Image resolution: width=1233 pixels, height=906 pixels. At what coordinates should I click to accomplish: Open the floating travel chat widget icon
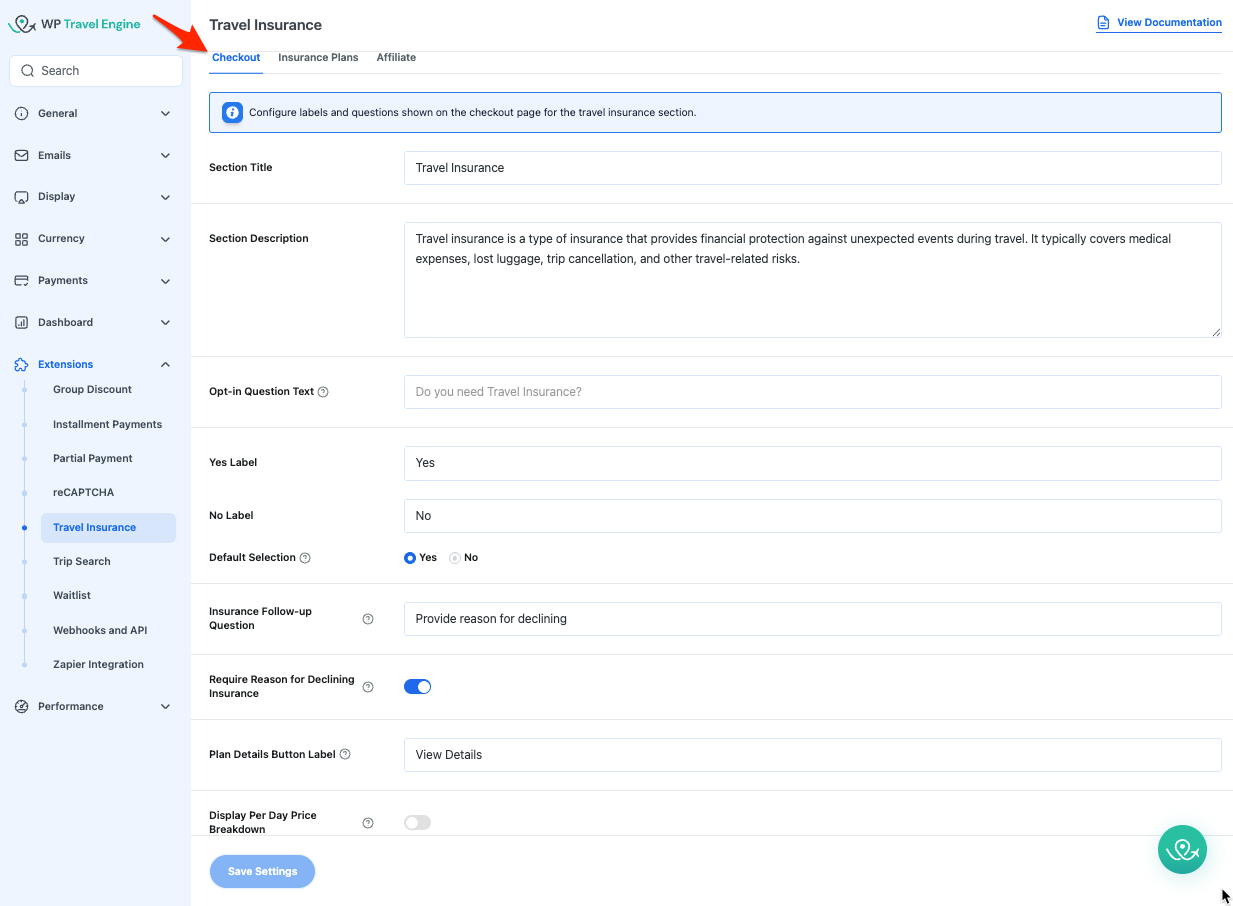(x=1182, y=849)
